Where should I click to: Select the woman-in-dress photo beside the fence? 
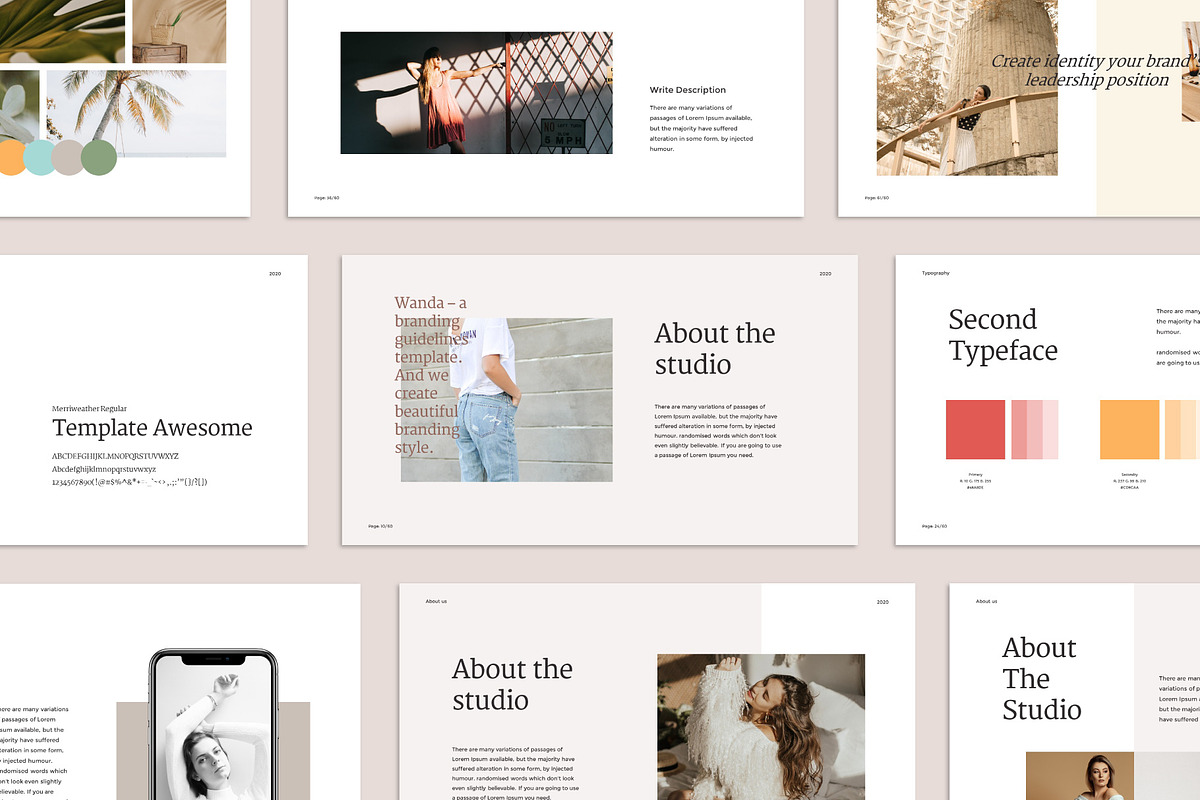point(477,92)
